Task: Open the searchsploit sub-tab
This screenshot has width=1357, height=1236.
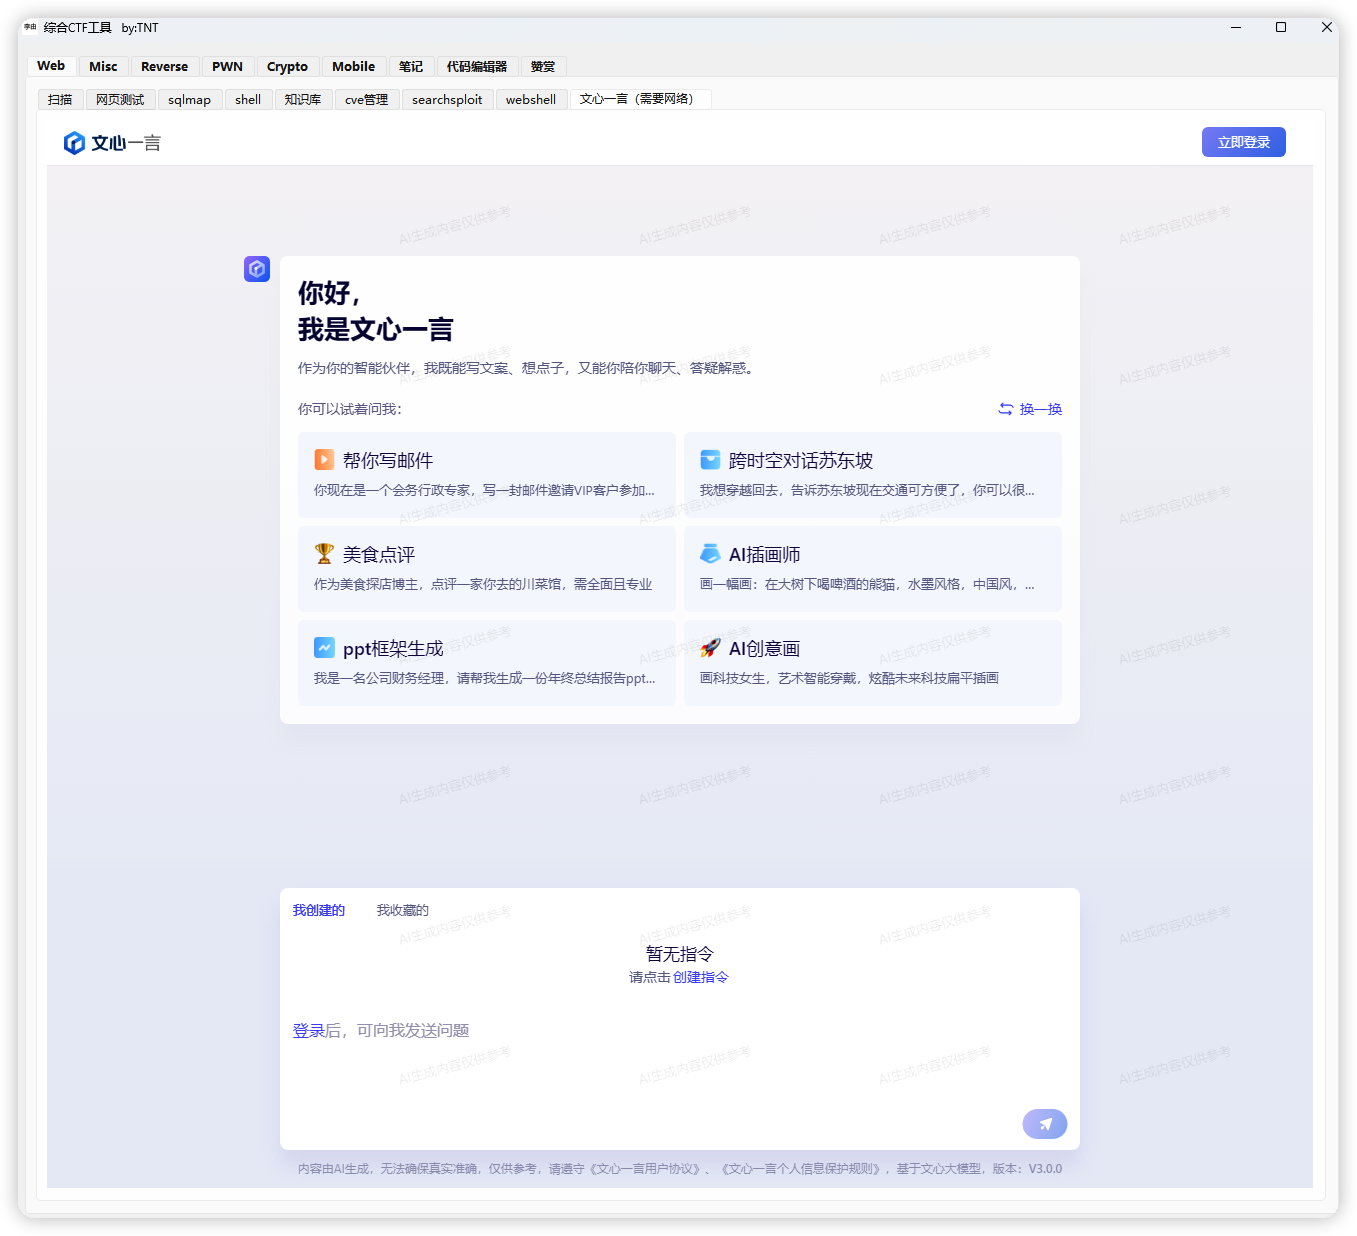Action: [x=447, y=99]
